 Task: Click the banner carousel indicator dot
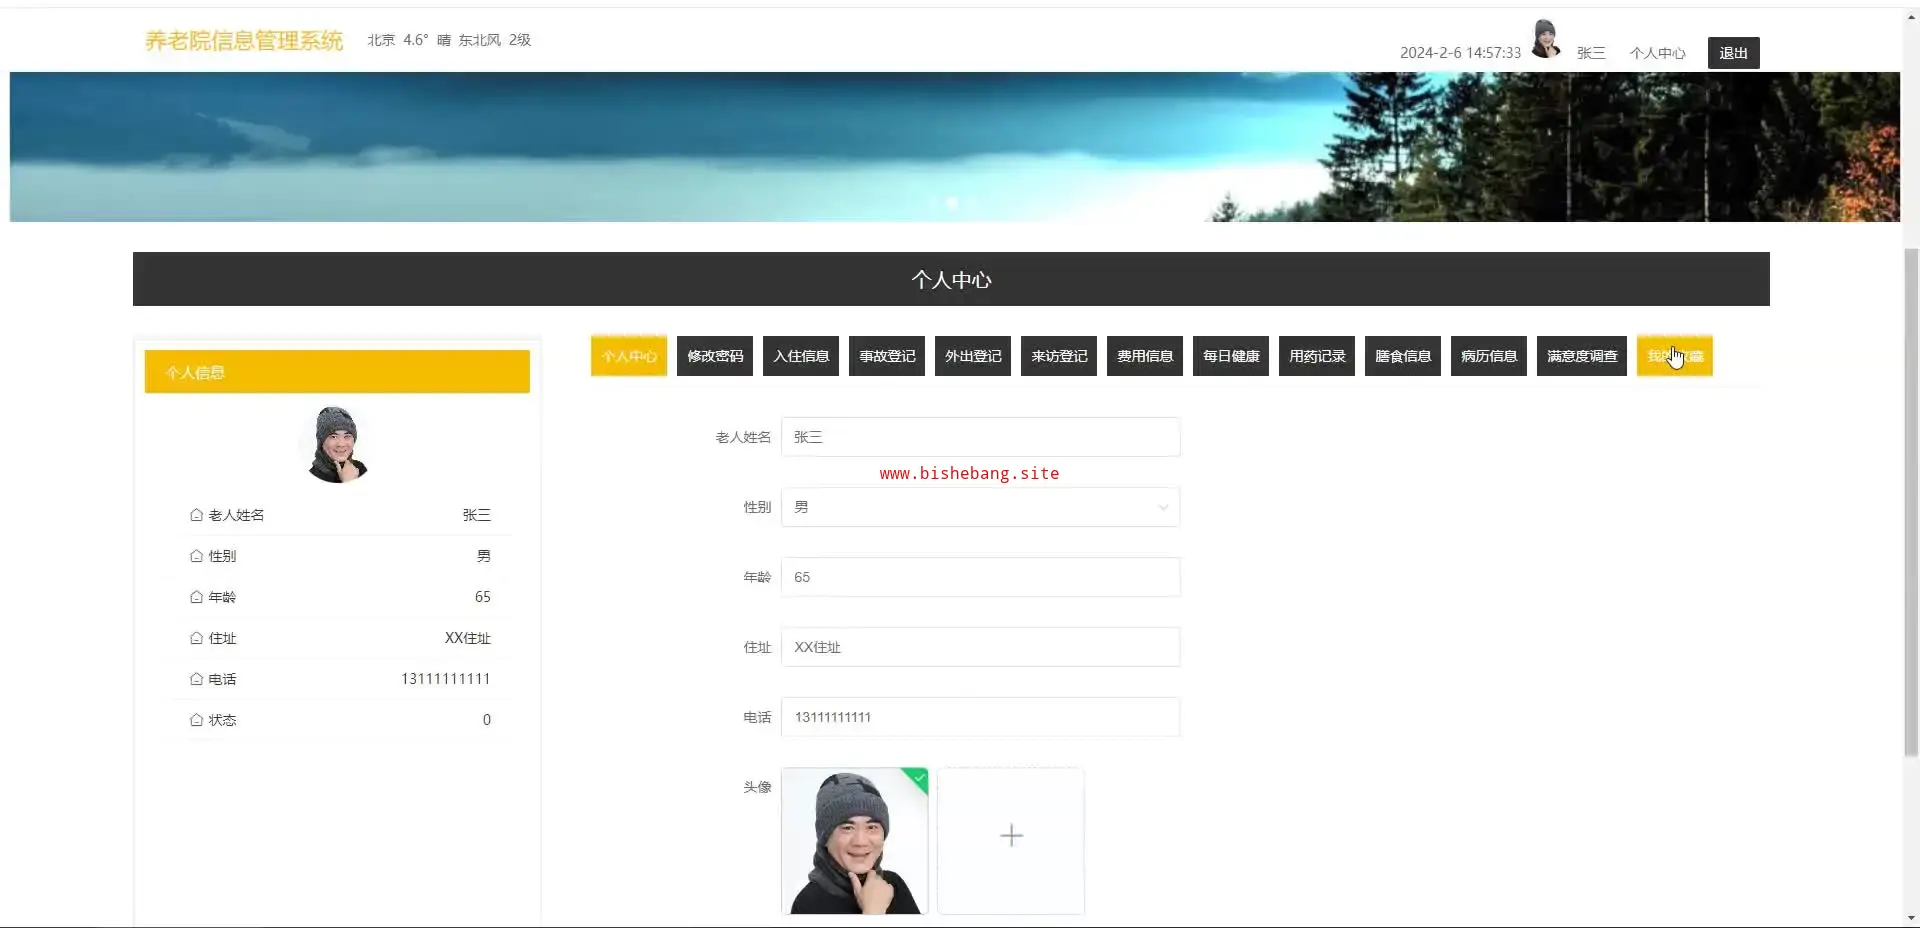click(952, 203)
